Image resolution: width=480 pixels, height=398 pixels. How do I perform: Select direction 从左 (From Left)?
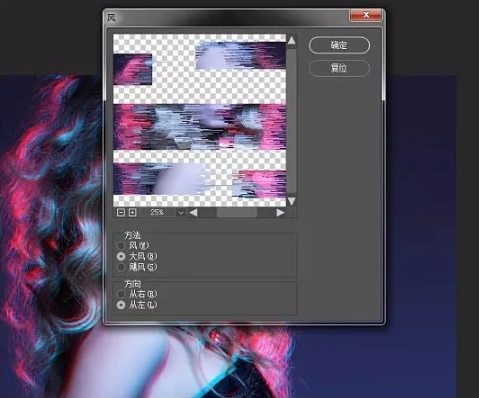(121, 305)
